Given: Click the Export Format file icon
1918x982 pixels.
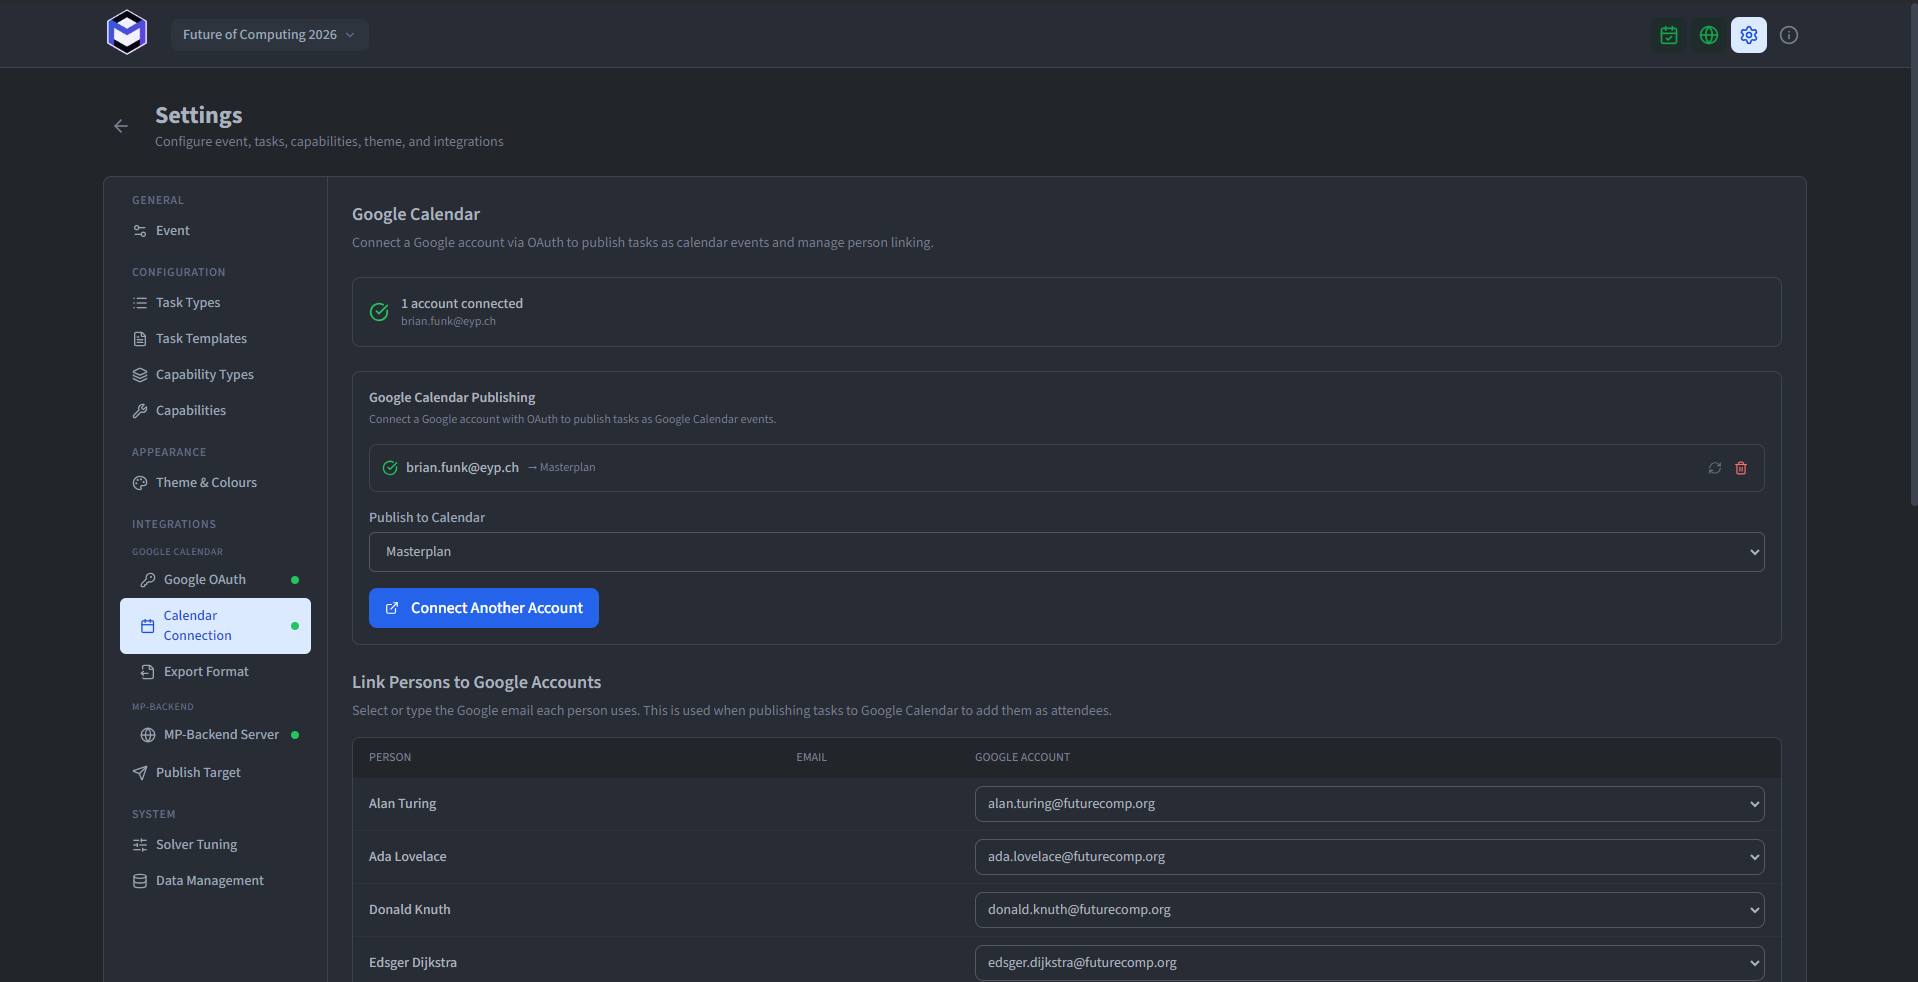Looking at the screenshot, I should 148,672.
